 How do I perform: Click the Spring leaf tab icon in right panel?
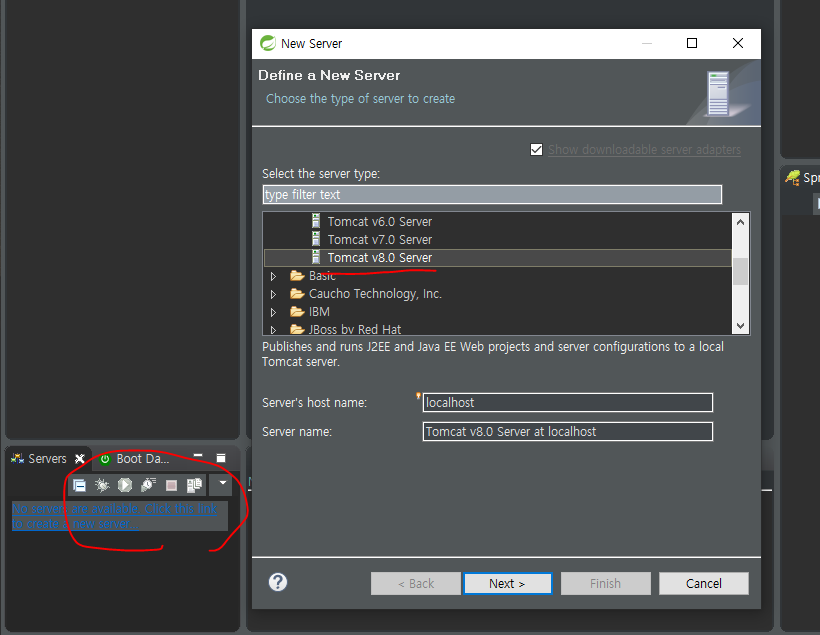[x=793, y=178]
